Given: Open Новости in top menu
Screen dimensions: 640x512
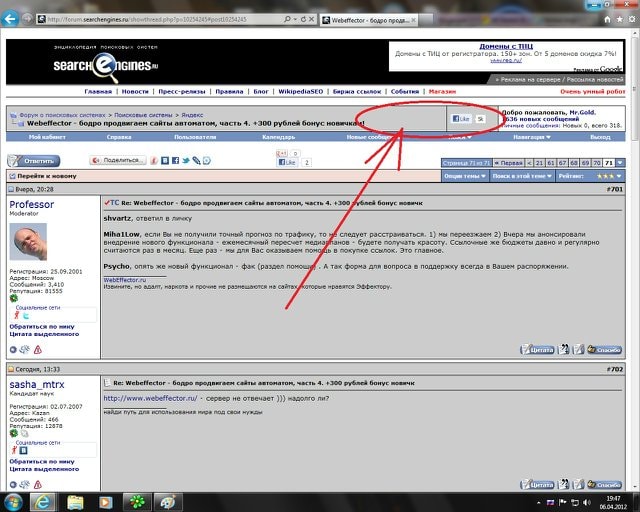Looking at the screenshot, I should [135, 91].
